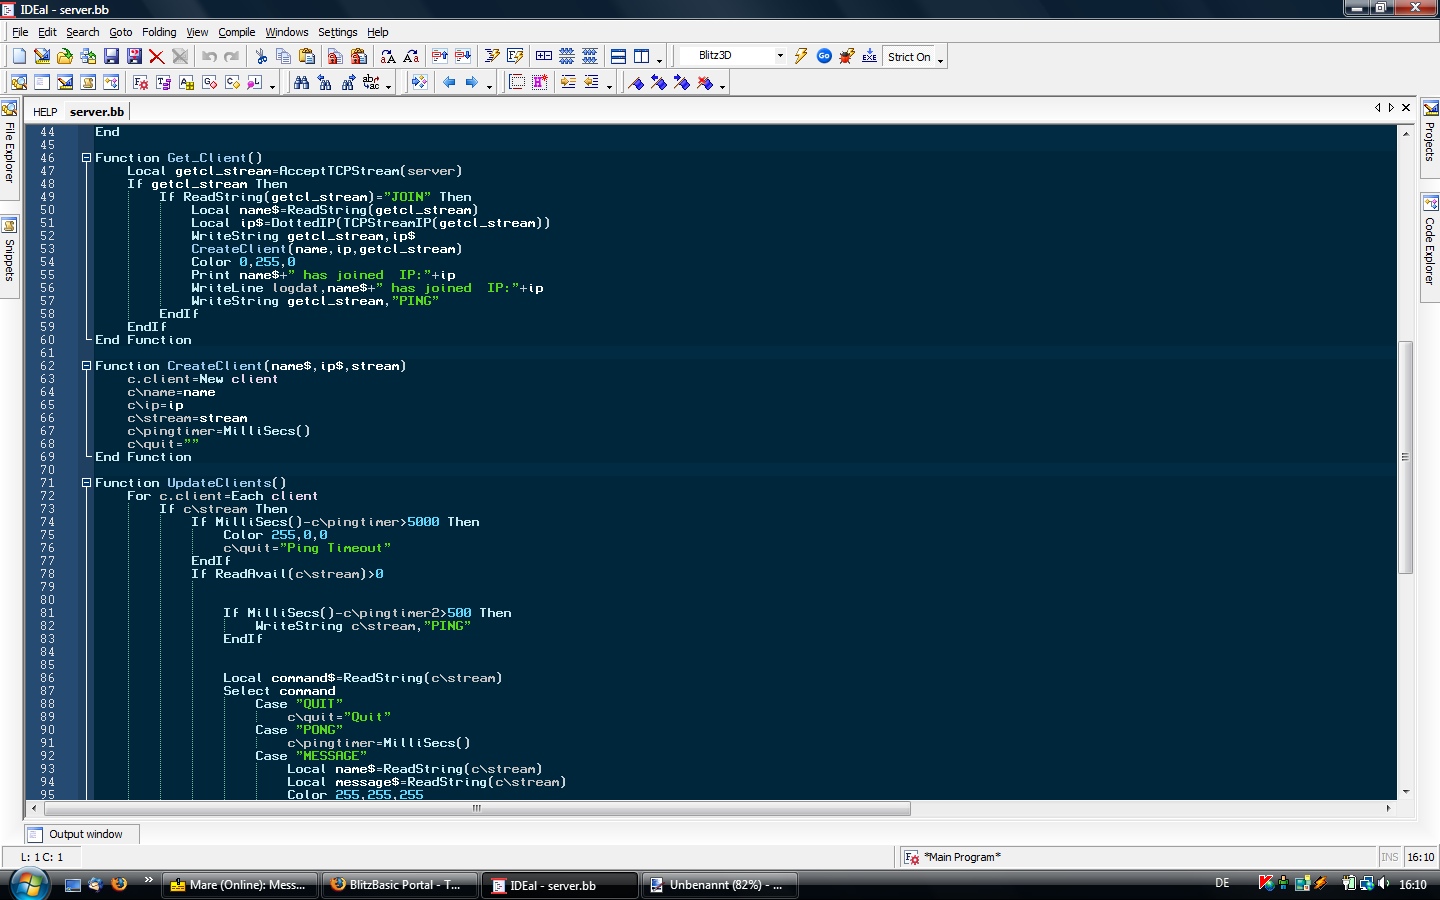Viewport: 1440px width, 900px height.
Task: Open the Output window panel
Action: pos(84,834)
